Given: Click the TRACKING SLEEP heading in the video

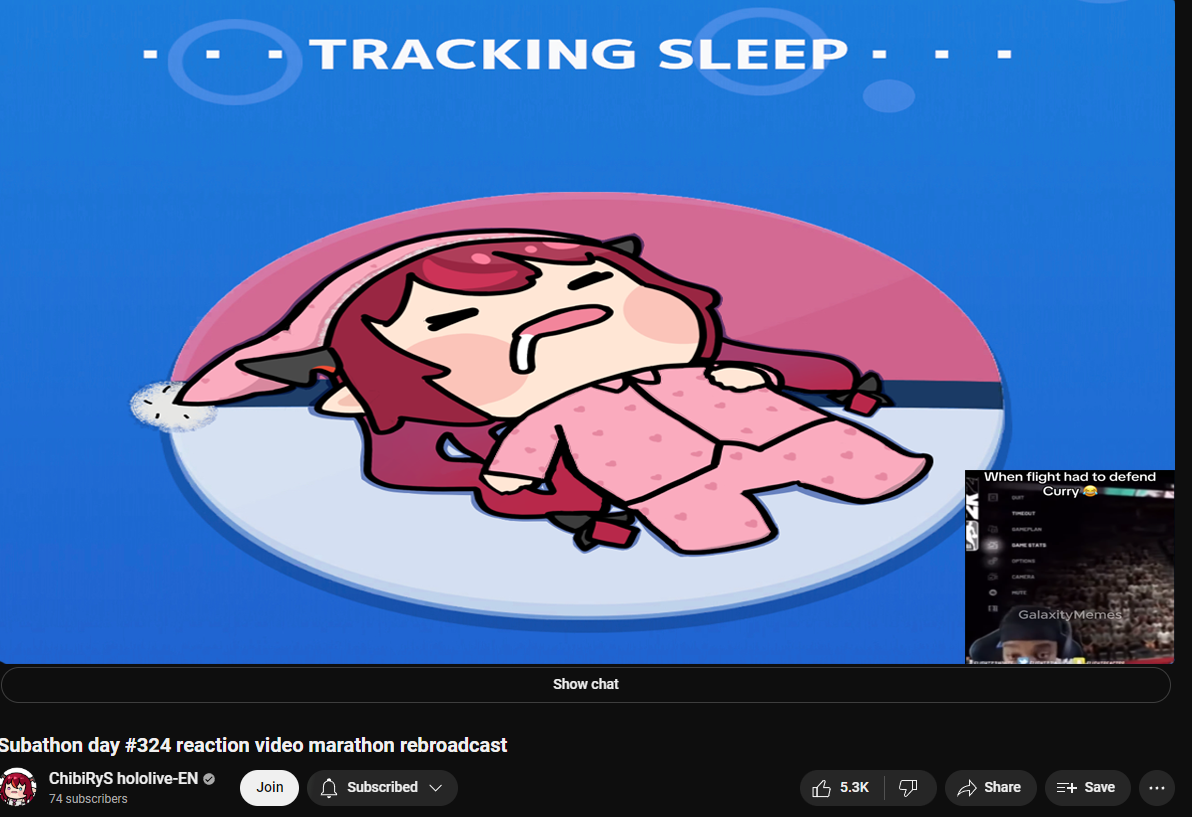Looking at the screenshot, I should 578,54.
